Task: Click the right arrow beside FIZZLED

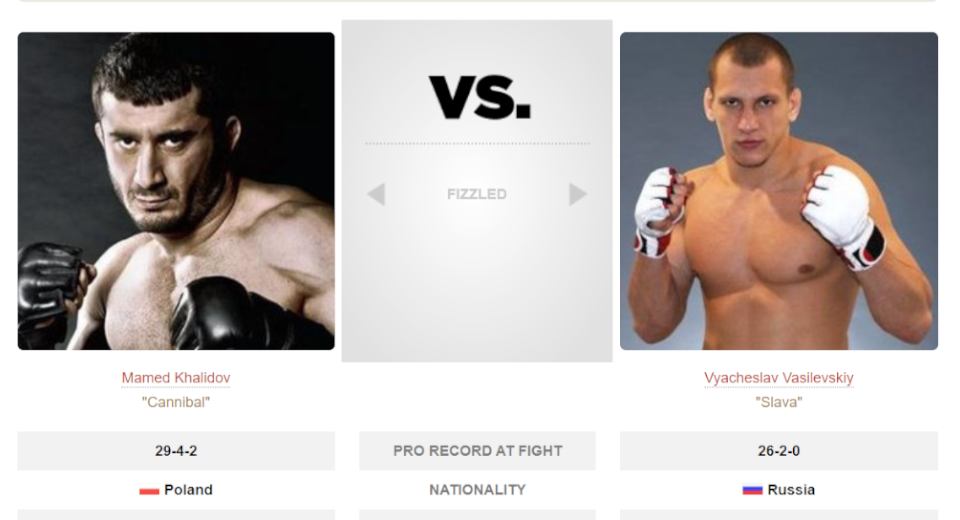Action: [577, 194]
